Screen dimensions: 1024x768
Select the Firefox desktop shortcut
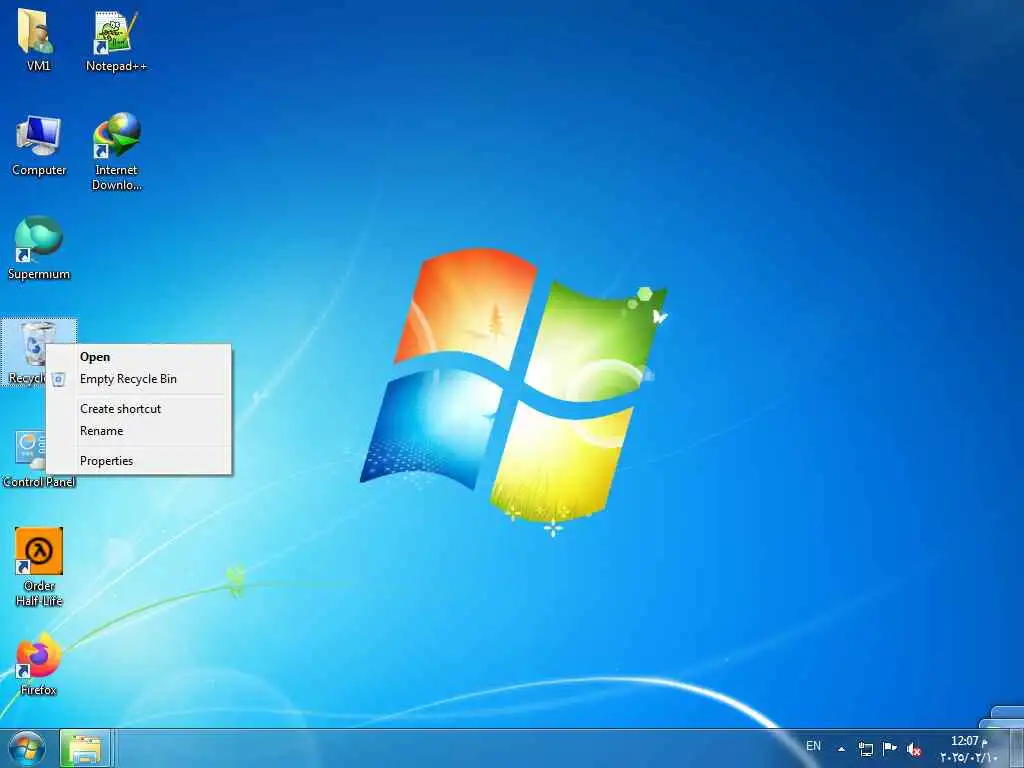point(38,664)
